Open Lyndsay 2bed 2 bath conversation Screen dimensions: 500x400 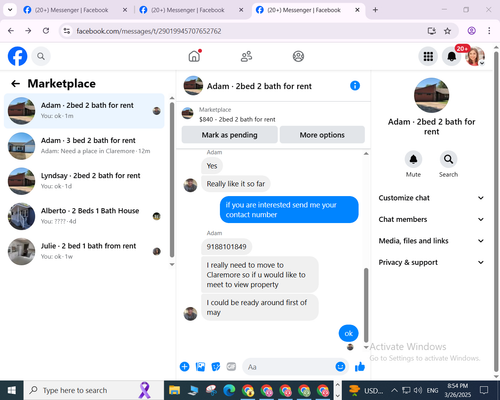click(x=84, y=181)
